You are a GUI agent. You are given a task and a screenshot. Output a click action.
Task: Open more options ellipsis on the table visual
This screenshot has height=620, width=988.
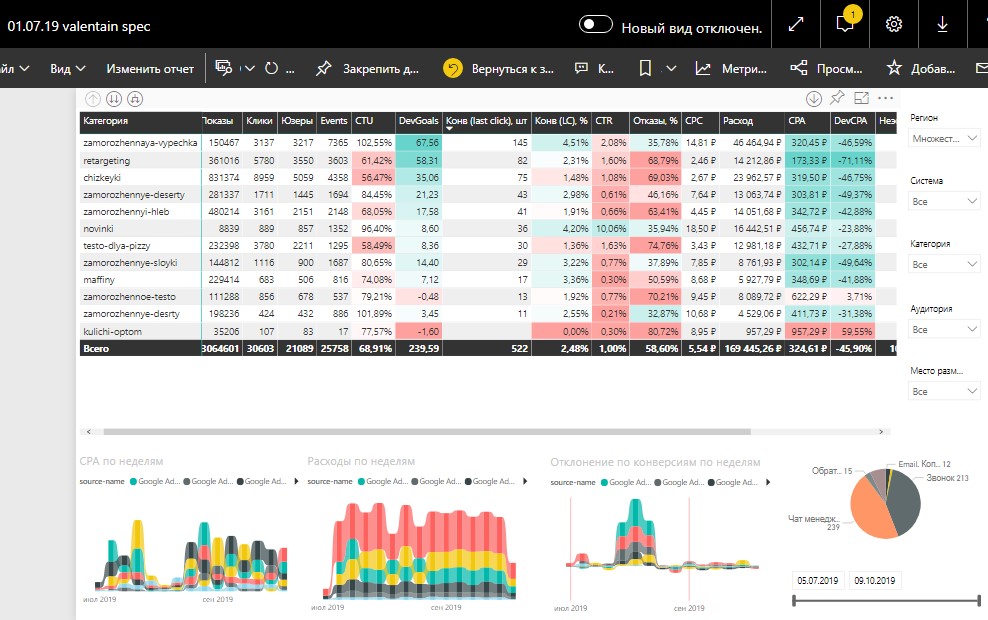click(885, 98)
